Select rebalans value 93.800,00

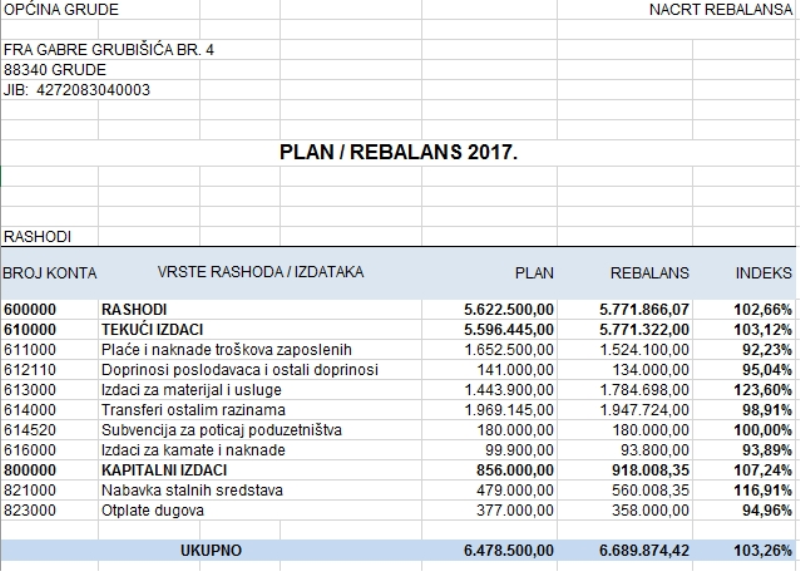[655, 450]
